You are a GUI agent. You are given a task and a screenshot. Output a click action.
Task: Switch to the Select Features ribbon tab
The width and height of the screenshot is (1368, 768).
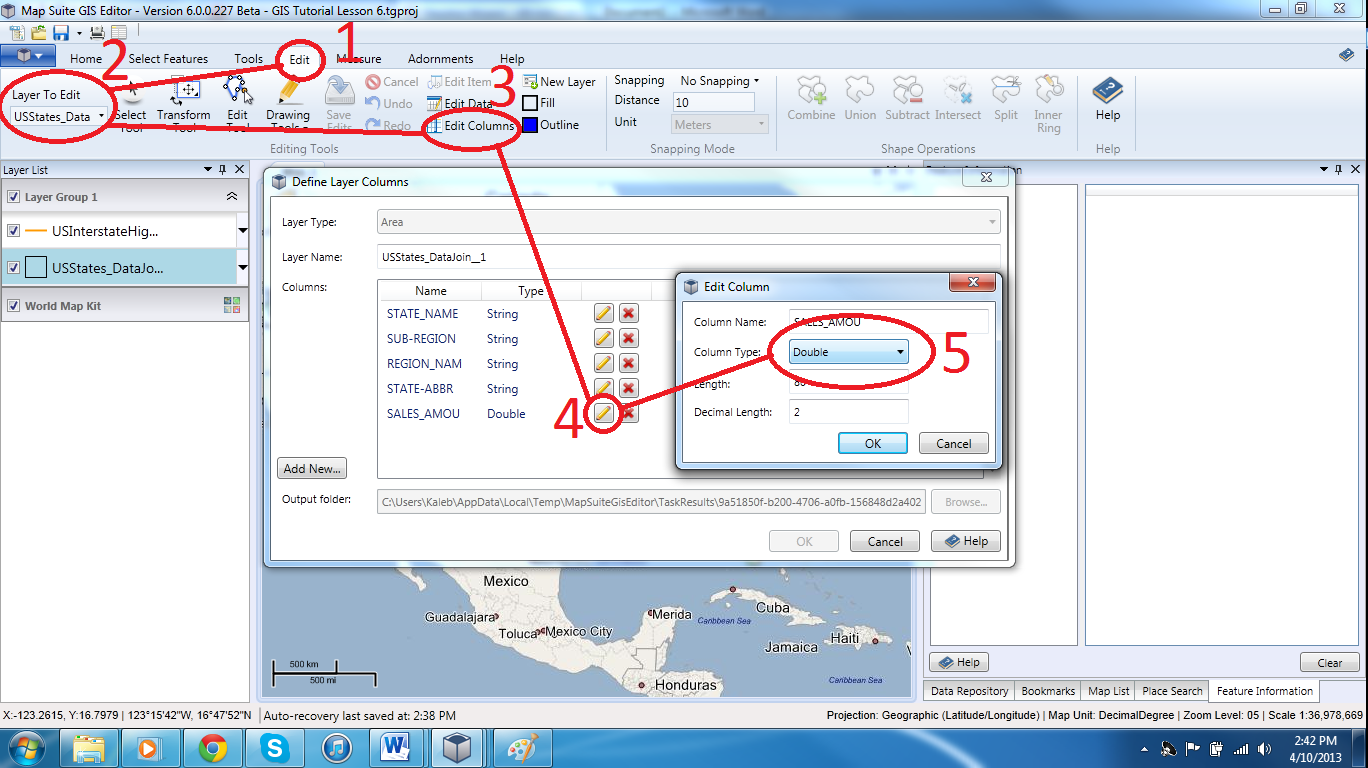point(168,59)
